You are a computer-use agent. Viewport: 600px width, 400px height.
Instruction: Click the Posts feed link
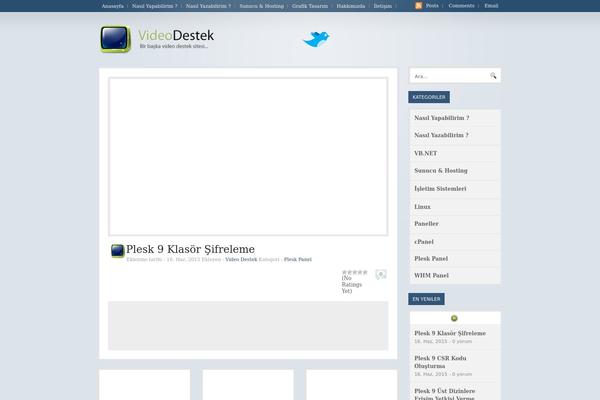(x=432, y=6)
